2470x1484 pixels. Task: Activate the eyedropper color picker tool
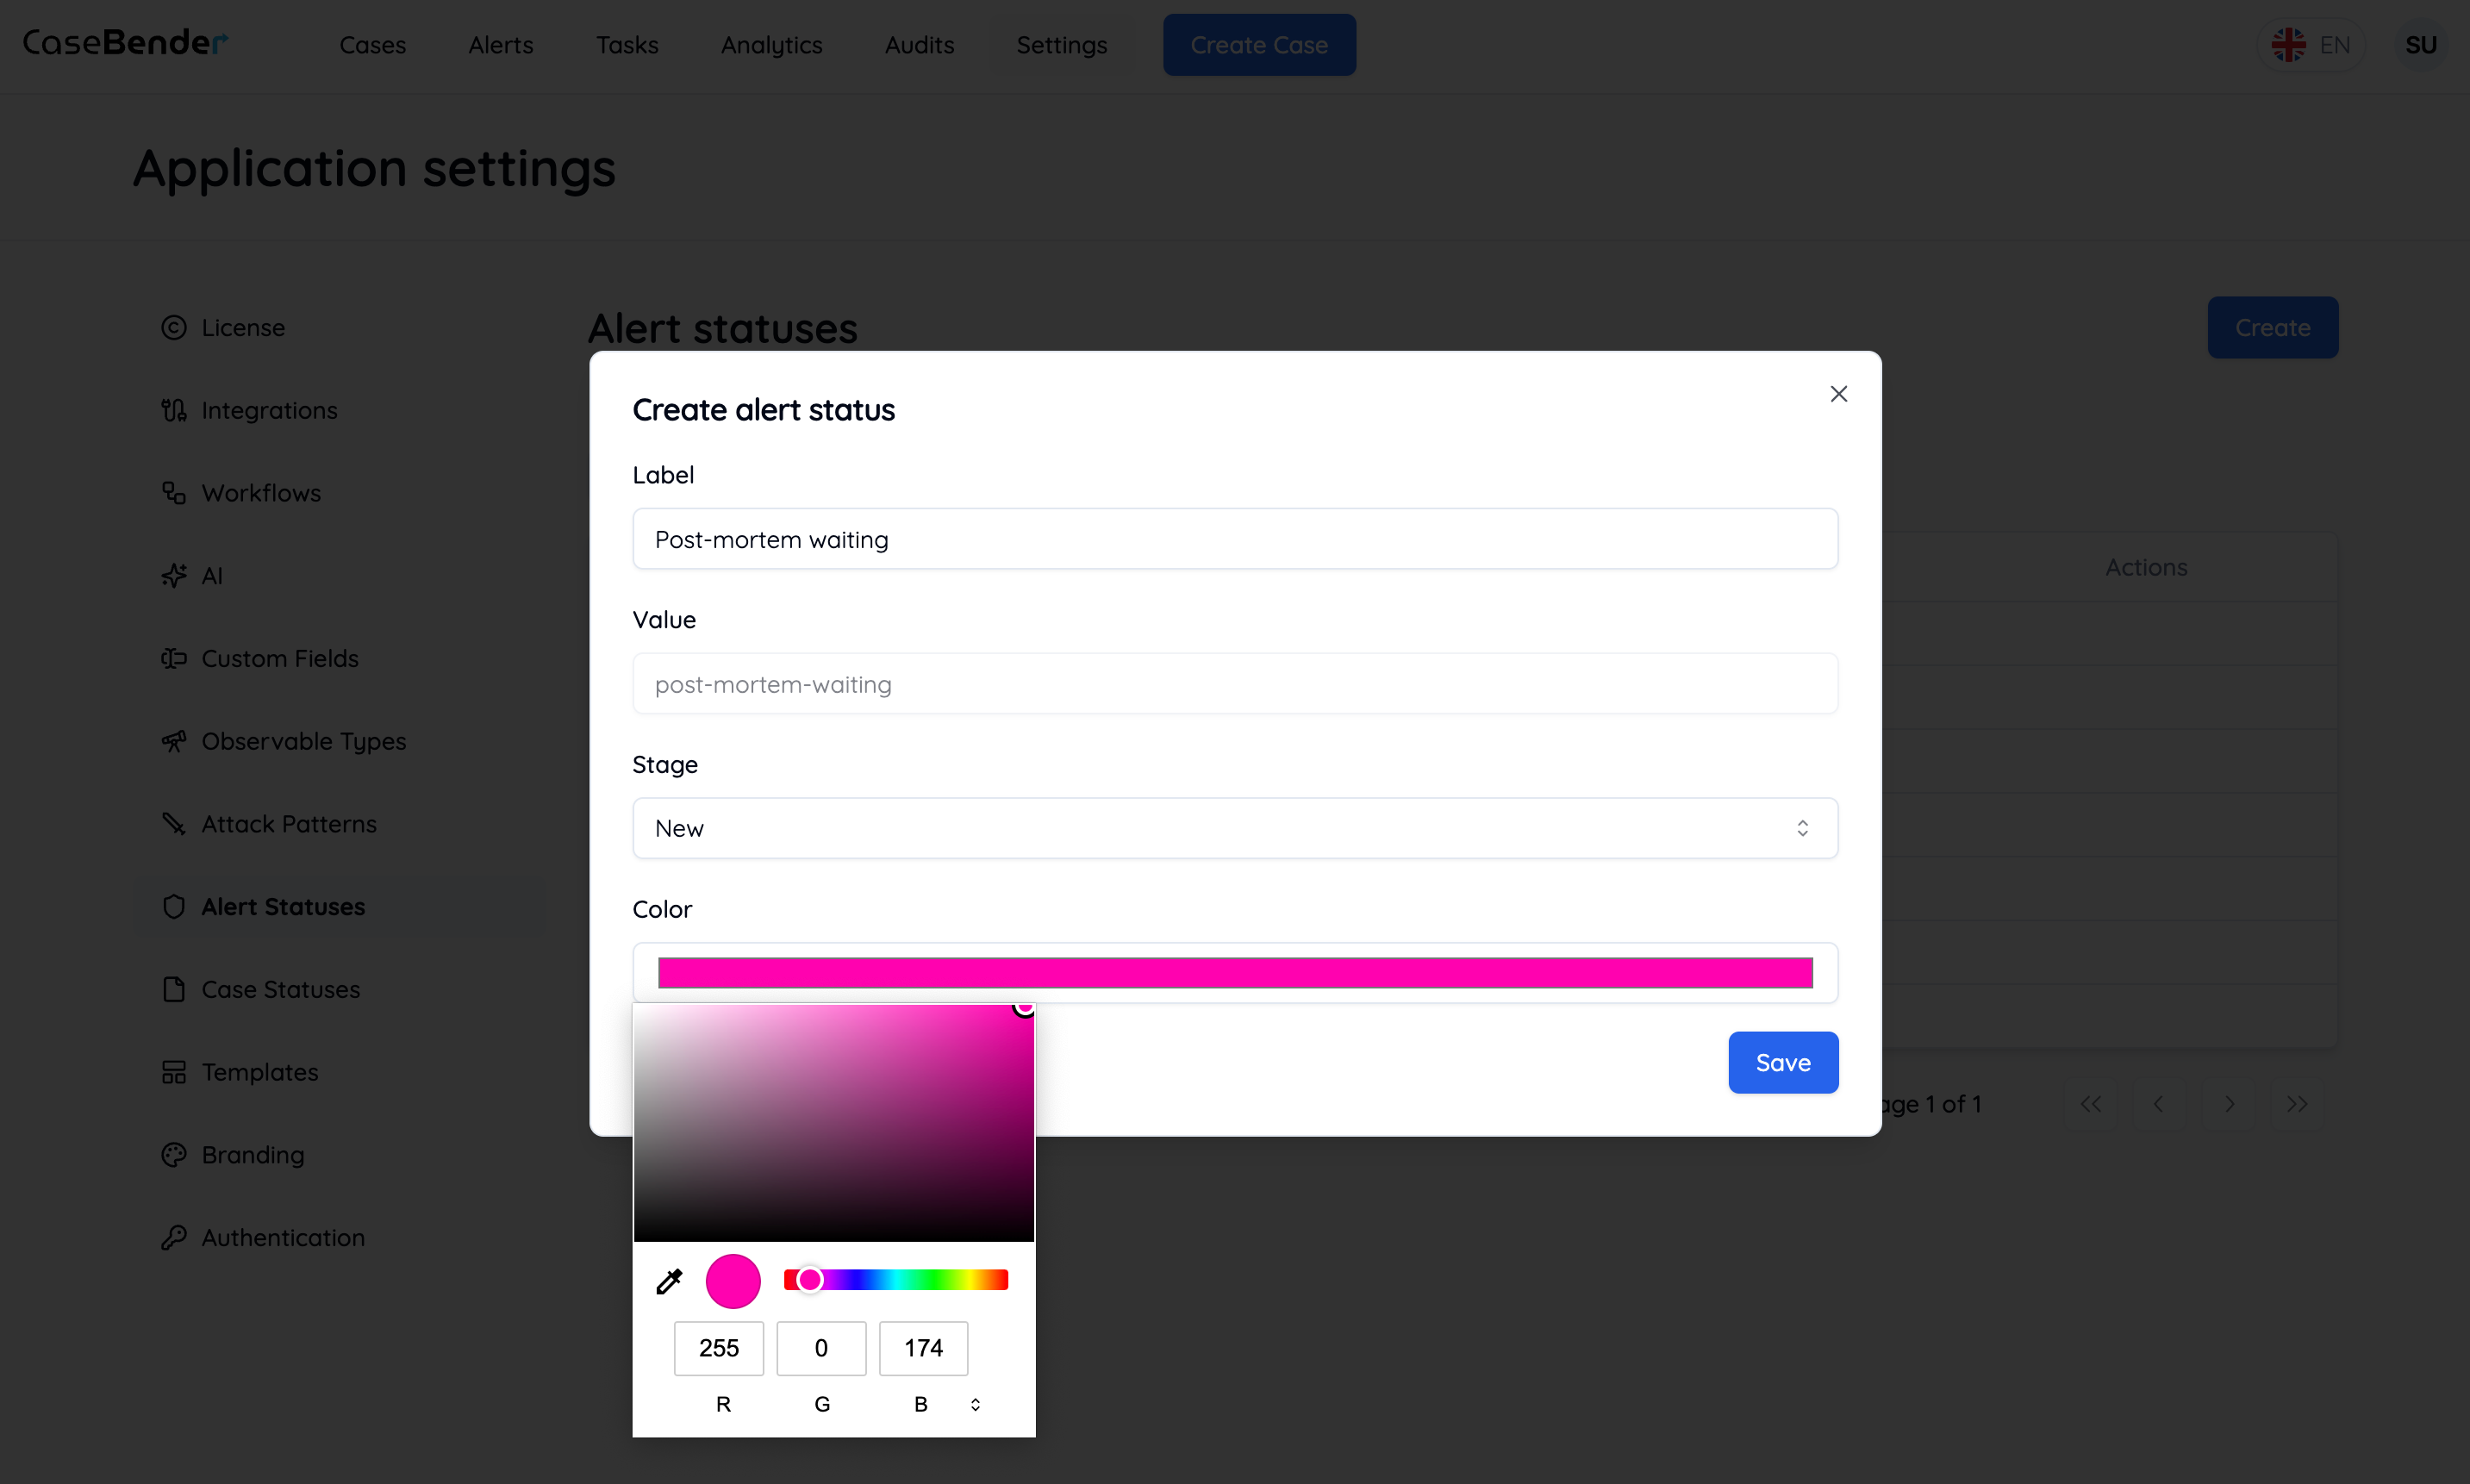668,1280
